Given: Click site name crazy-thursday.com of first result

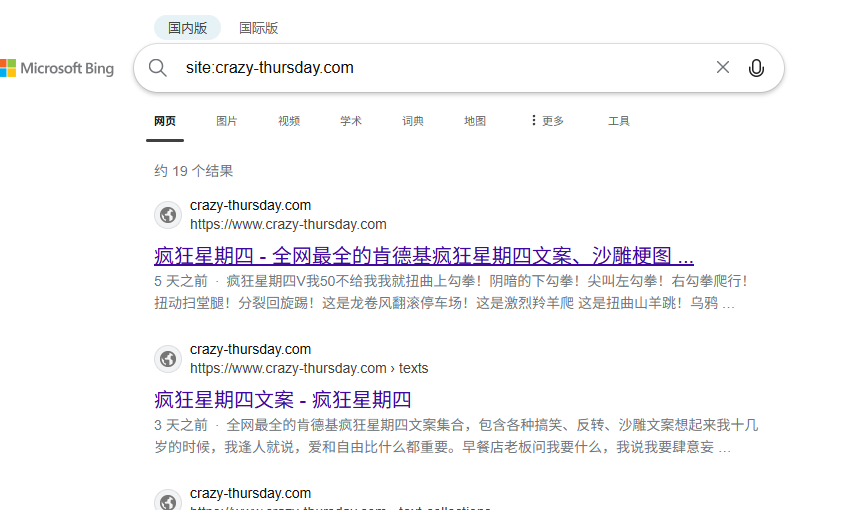Looking at the screenshot, I should click(250, 206).
